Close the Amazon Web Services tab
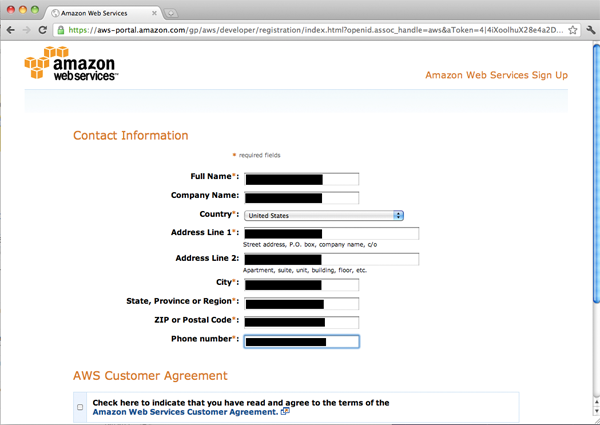600x425 pixels. 154,13
